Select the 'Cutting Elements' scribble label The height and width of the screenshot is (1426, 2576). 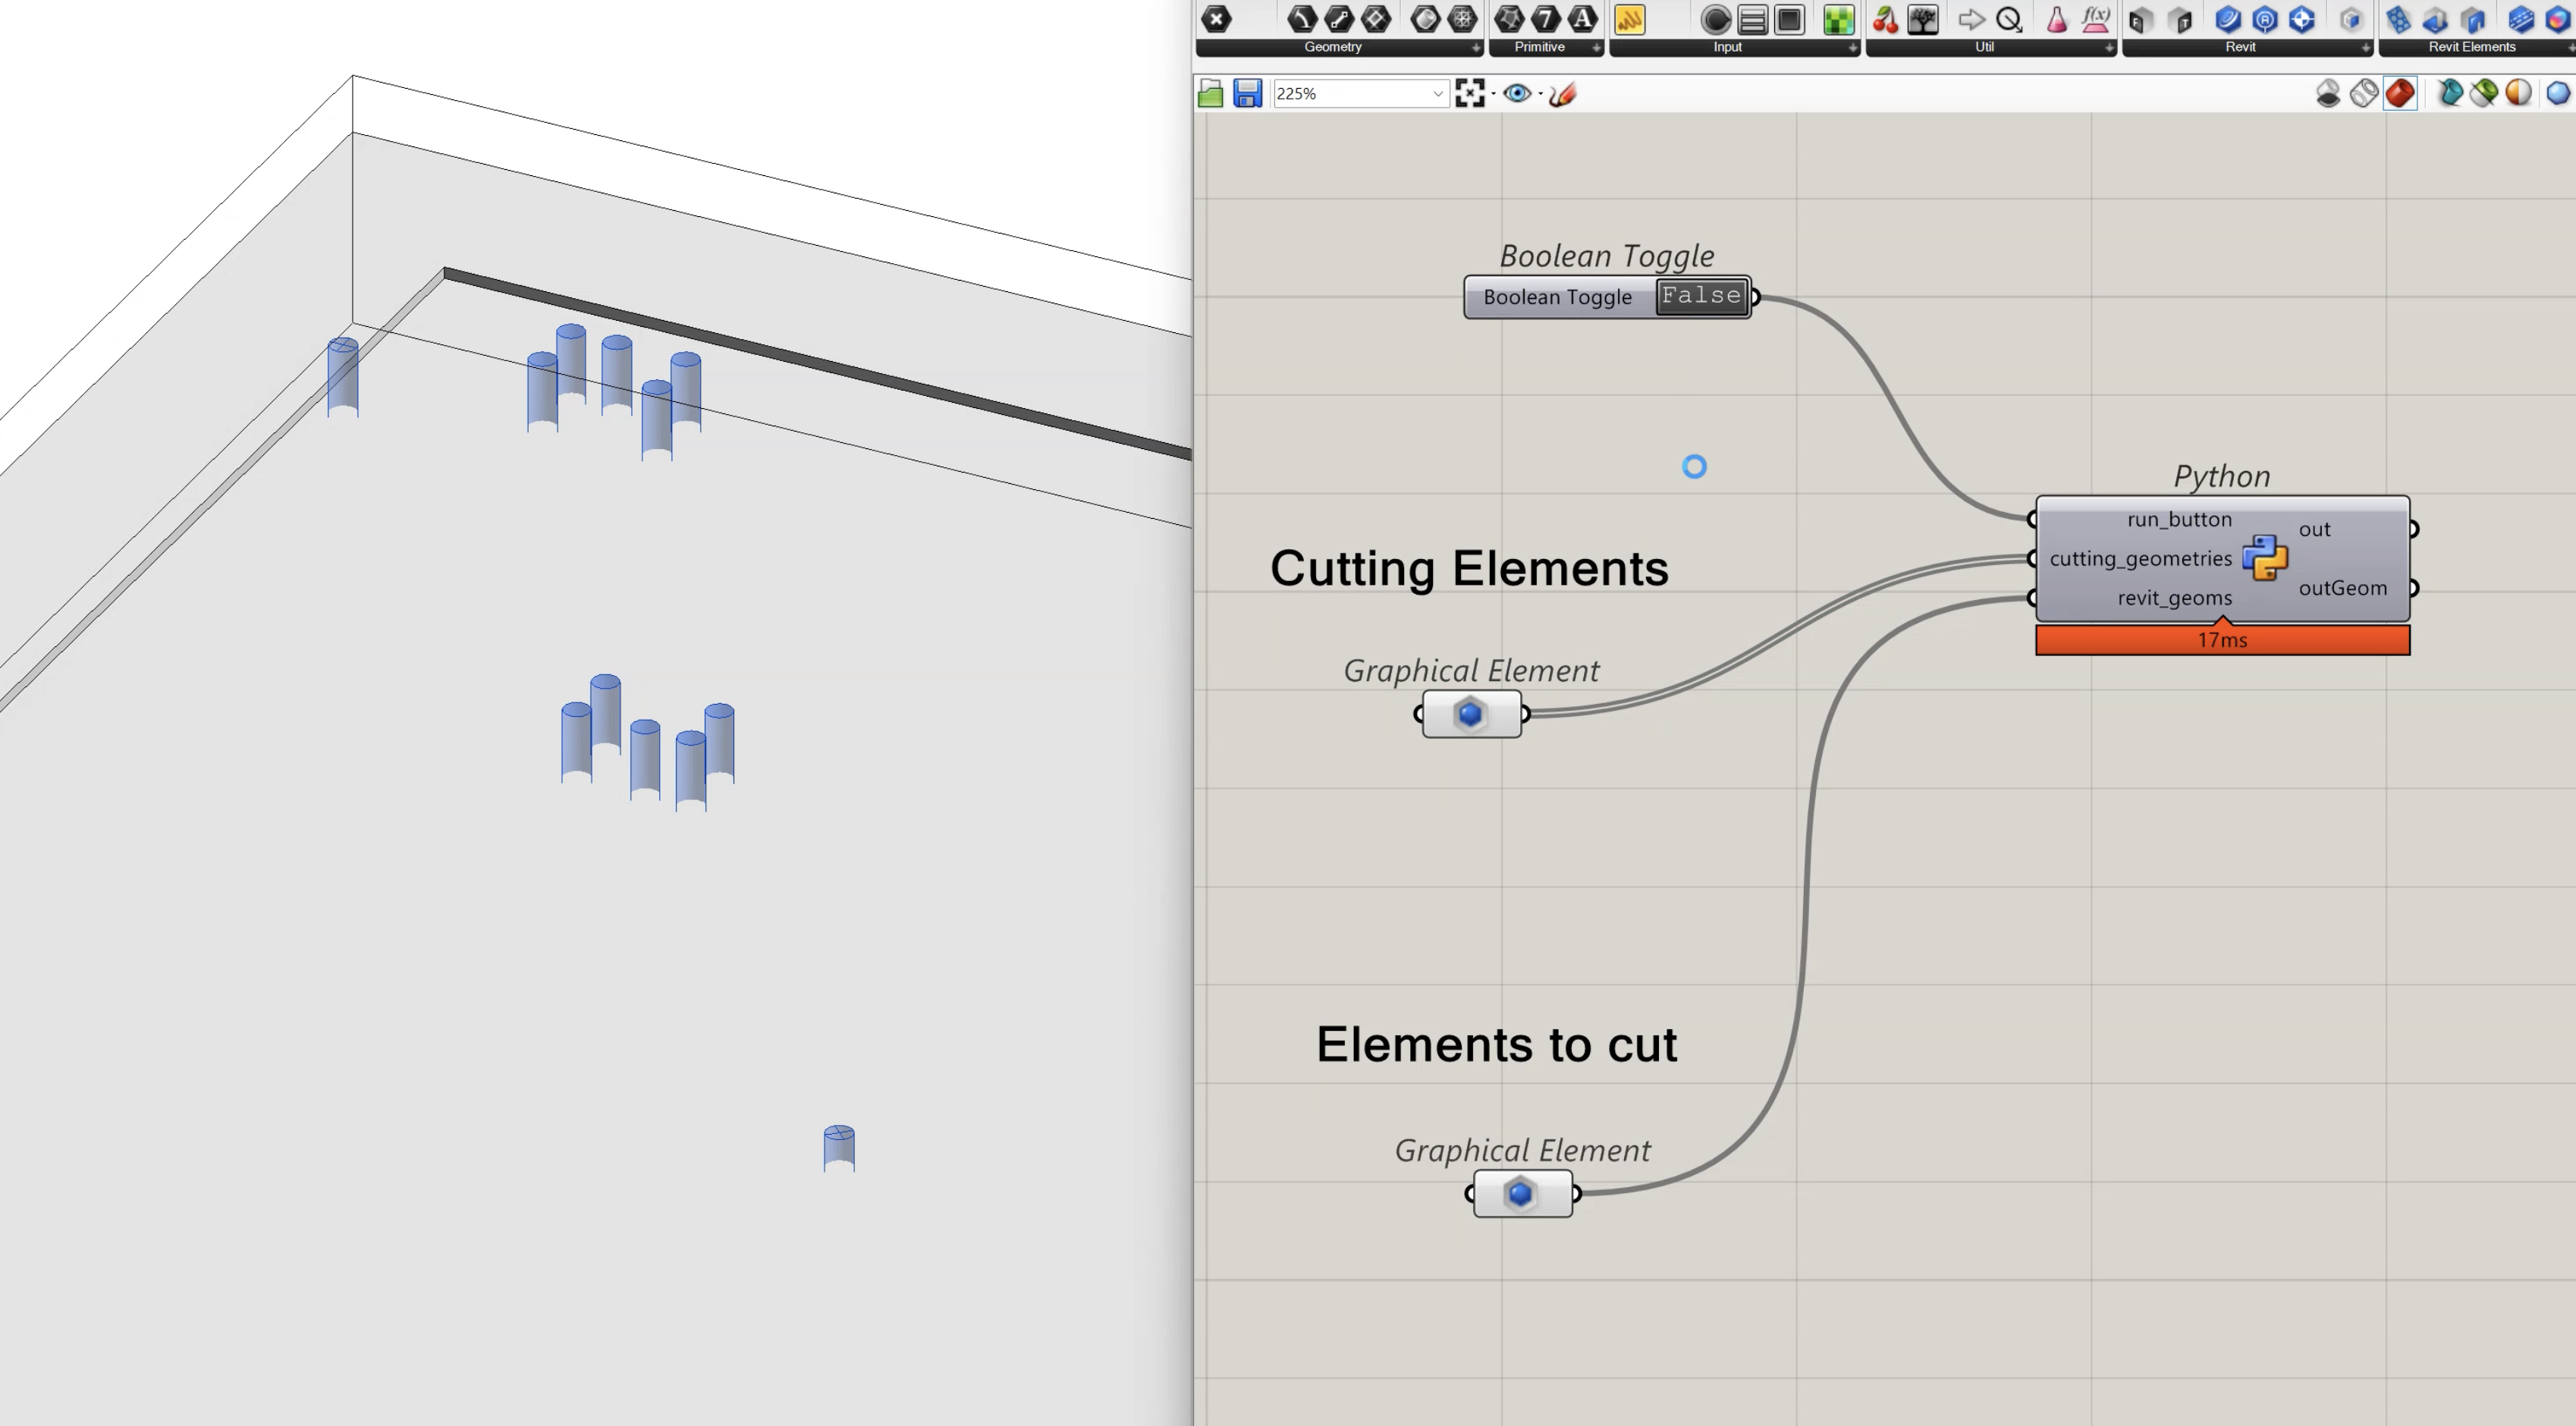(x=1469, y=568)
